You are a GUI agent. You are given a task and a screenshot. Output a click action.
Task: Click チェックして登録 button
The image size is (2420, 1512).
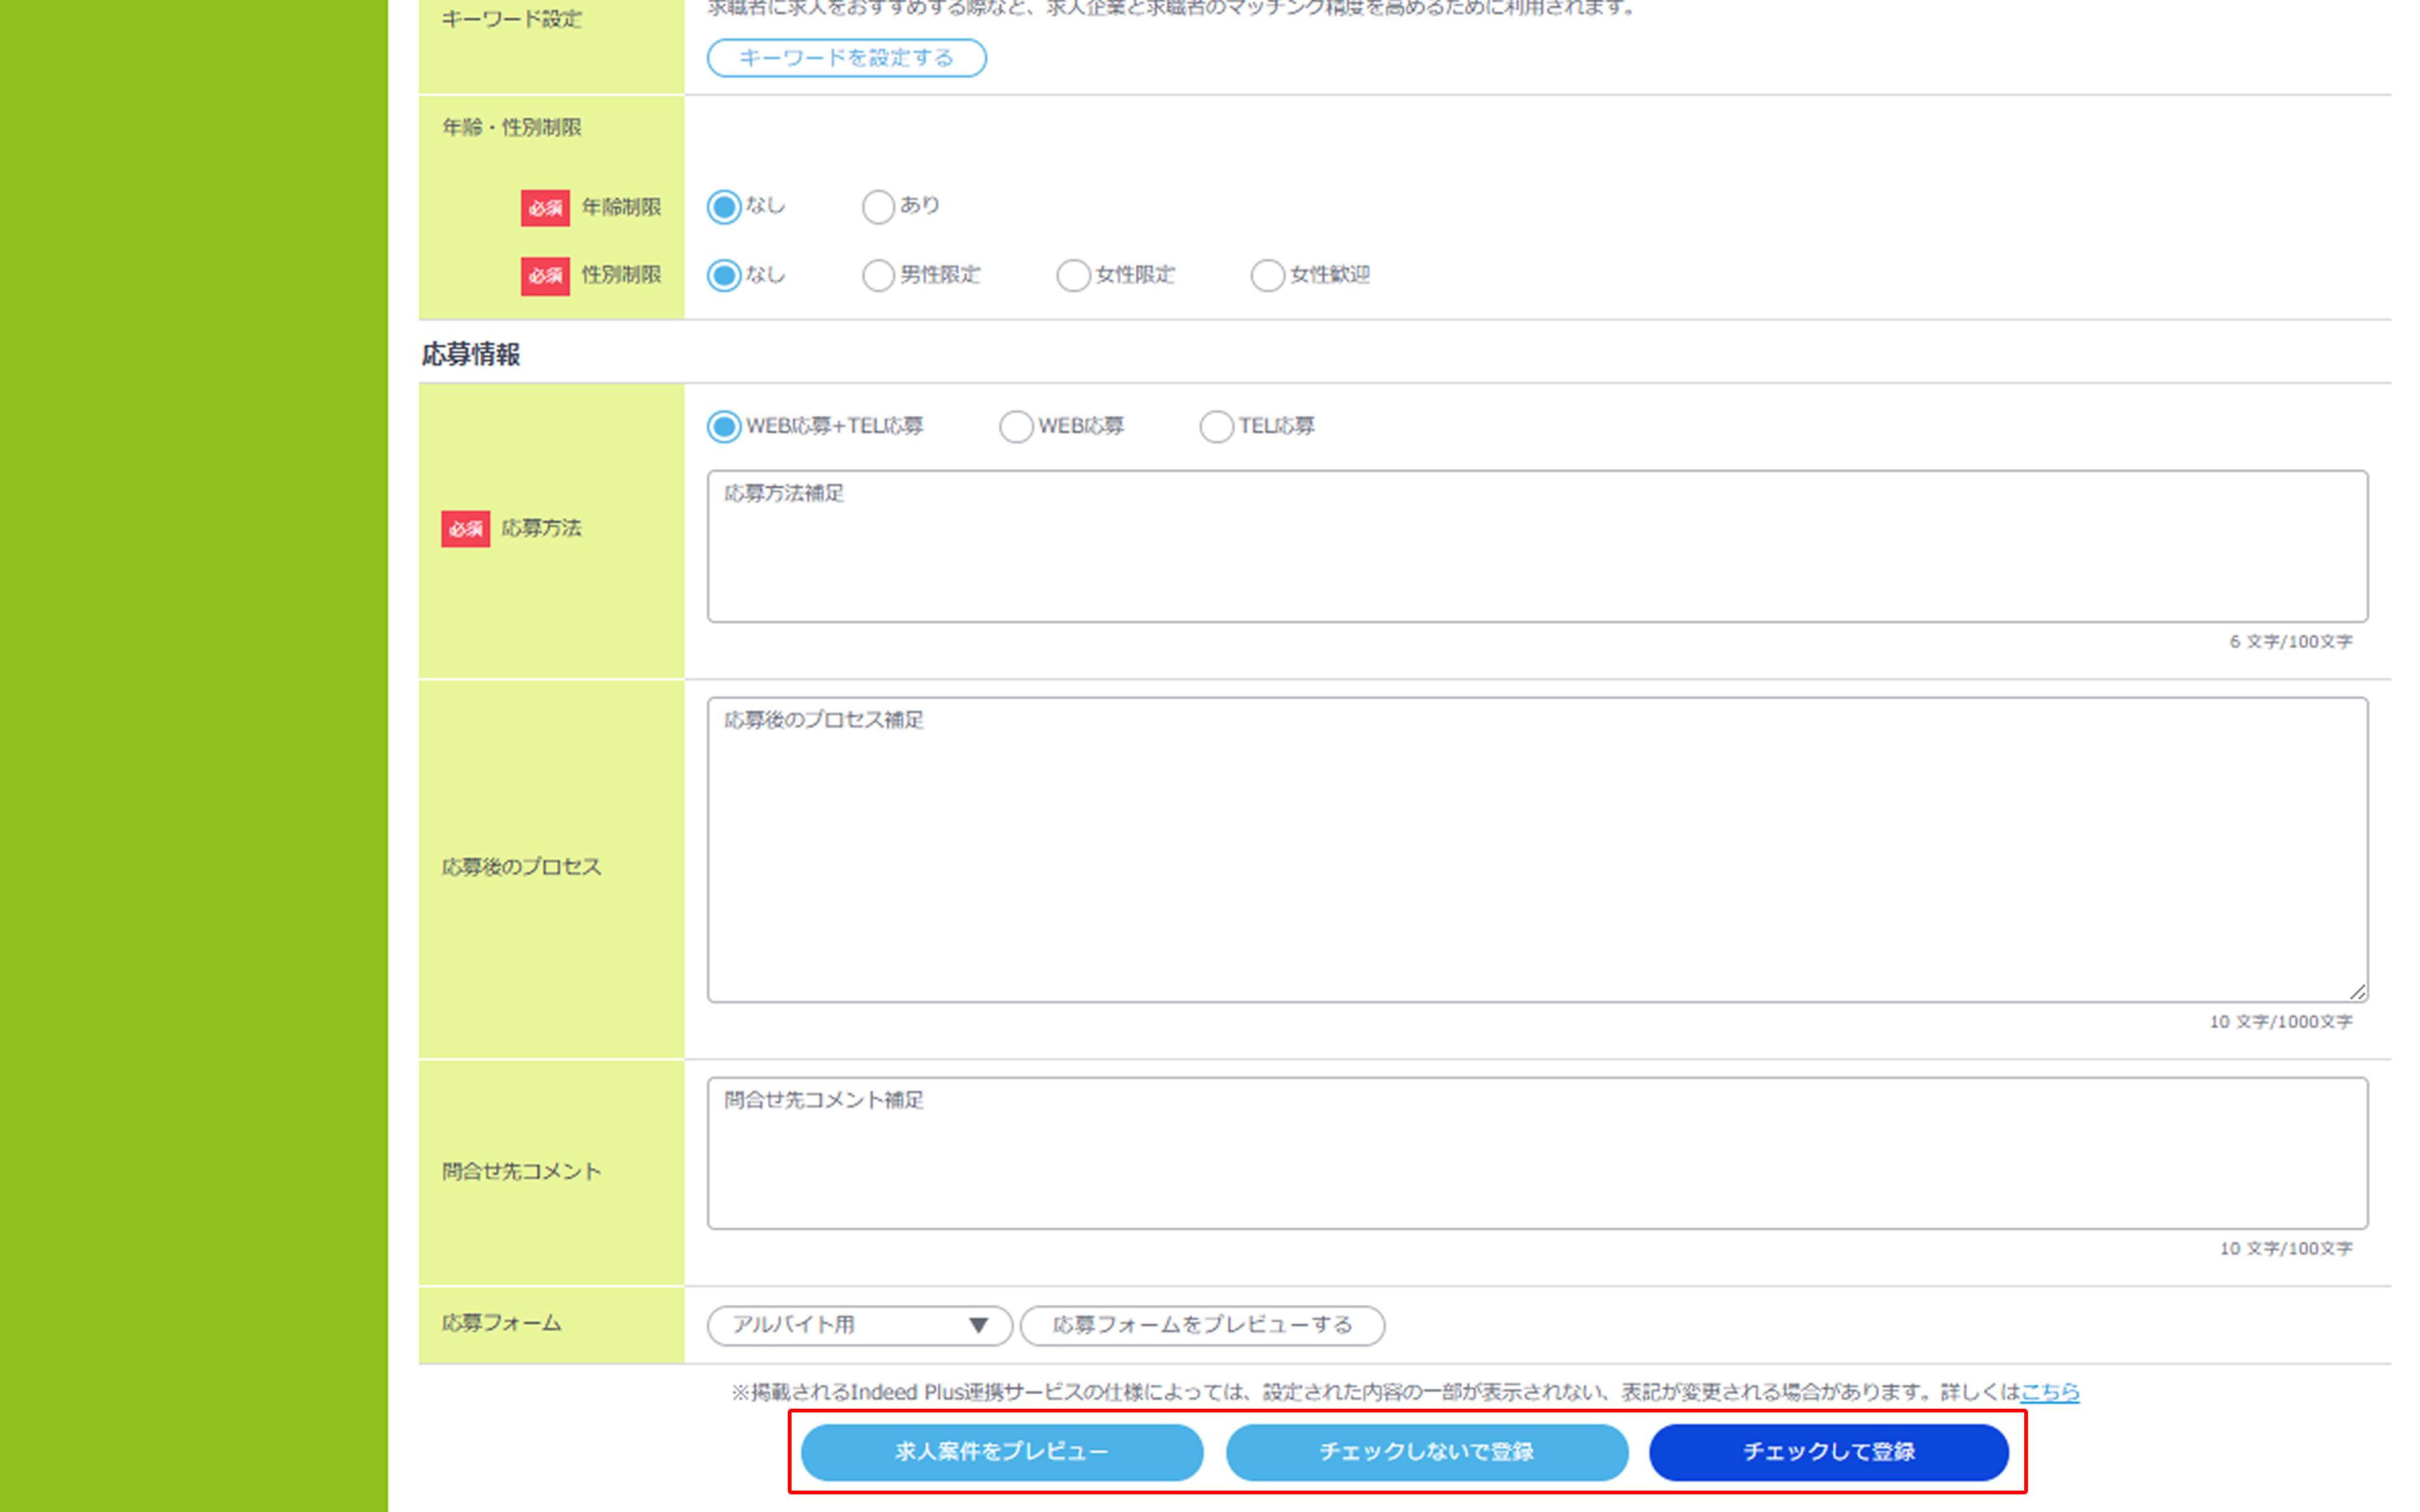pos(1828,1452)
